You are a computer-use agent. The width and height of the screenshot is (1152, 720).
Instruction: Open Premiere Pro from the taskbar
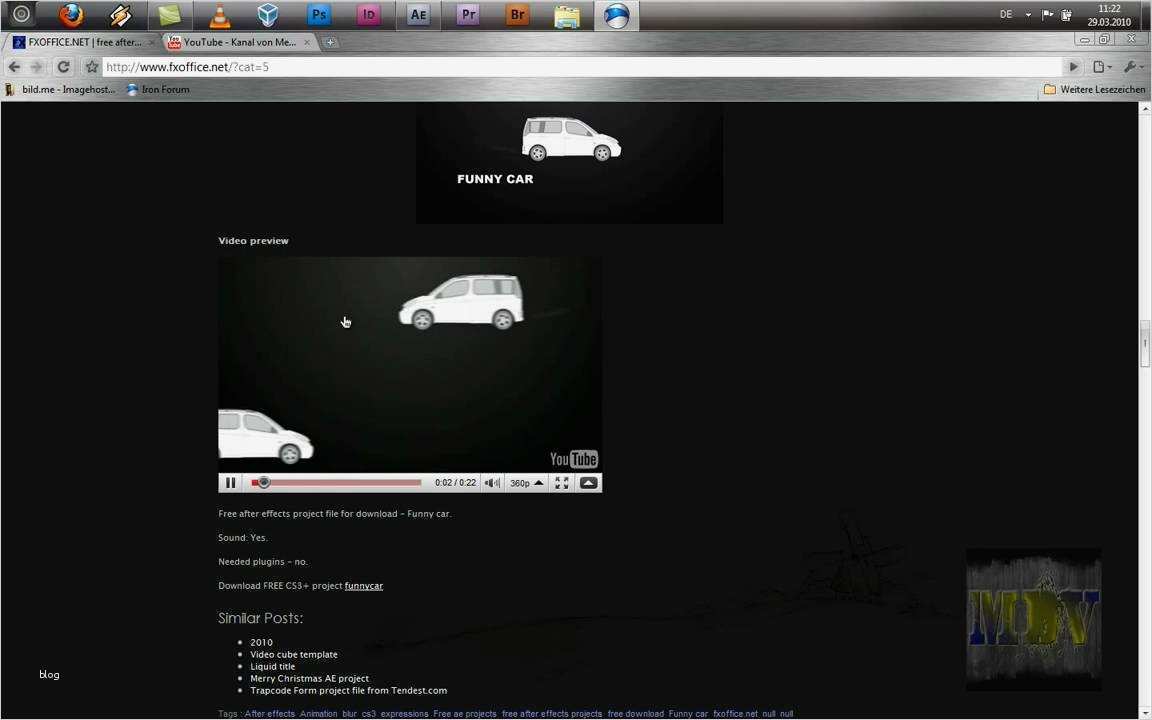point(467,15)
